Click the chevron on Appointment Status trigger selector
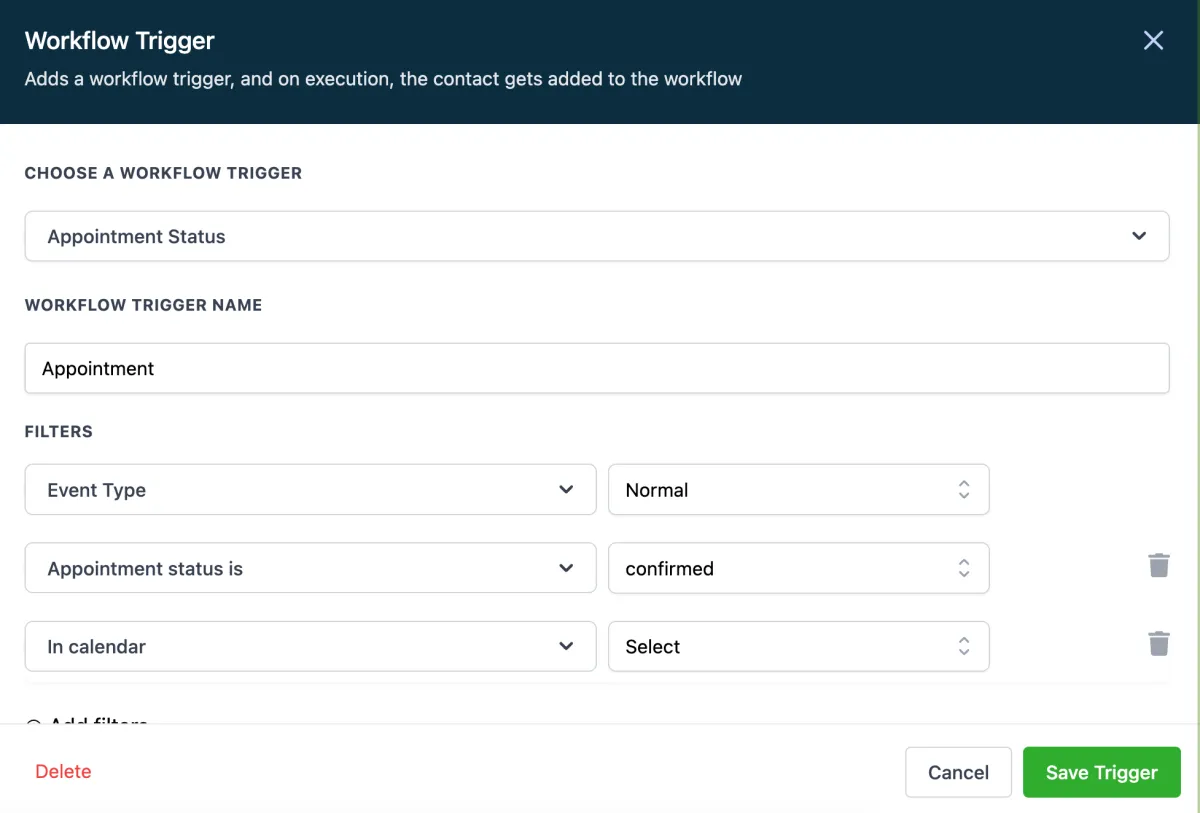The height and width of the screenshot is (813, 1200). click(1138, 236)
